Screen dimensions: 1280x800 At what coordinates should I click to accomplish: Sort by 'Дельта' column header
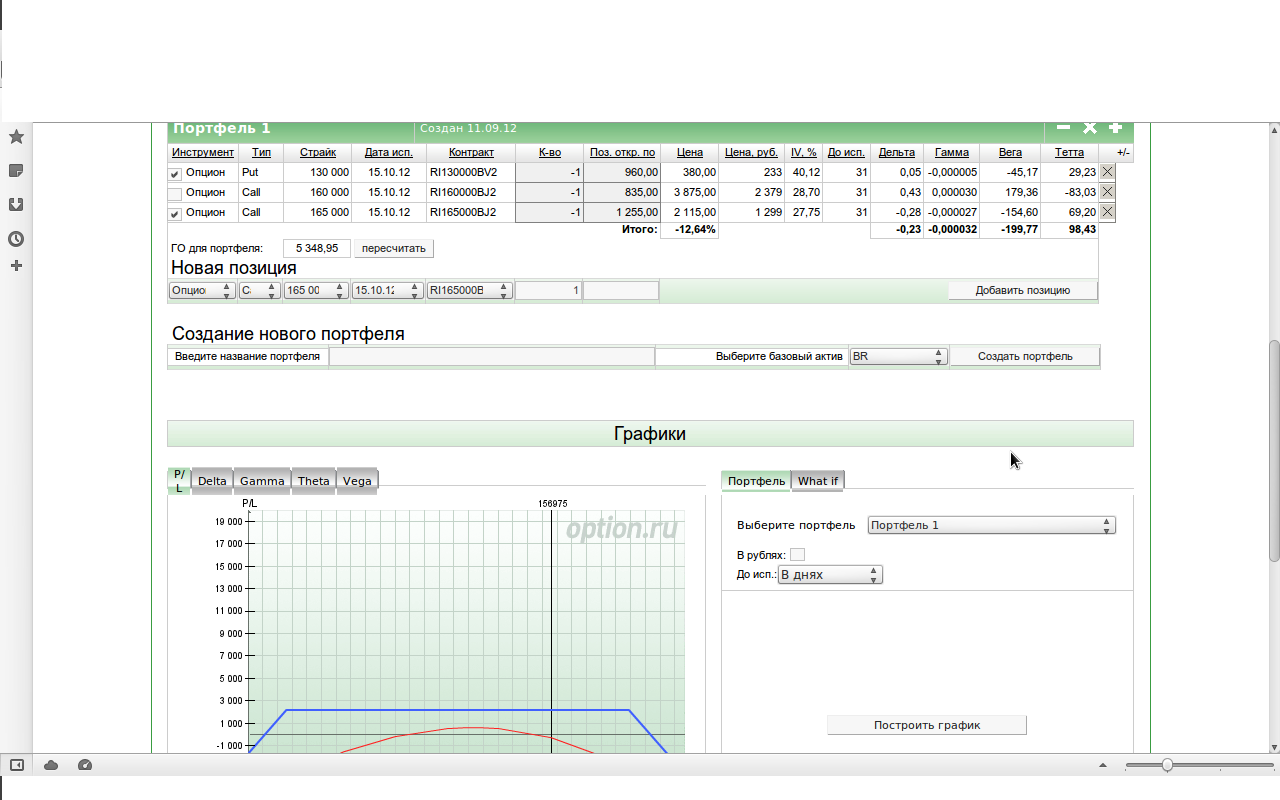[x=897, y=152]
